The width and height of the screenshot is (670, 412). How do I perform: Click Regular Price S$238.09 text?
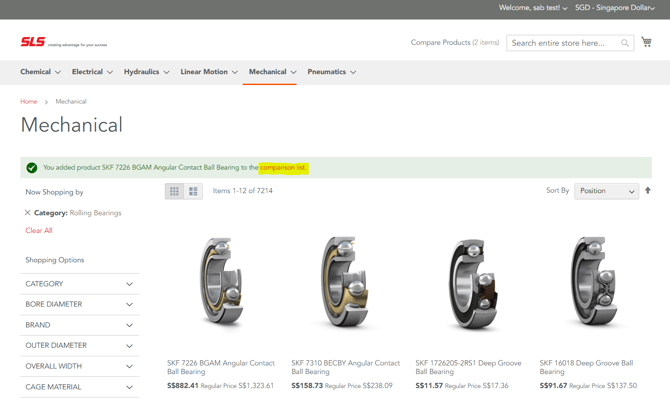click(x=359, y=386)
